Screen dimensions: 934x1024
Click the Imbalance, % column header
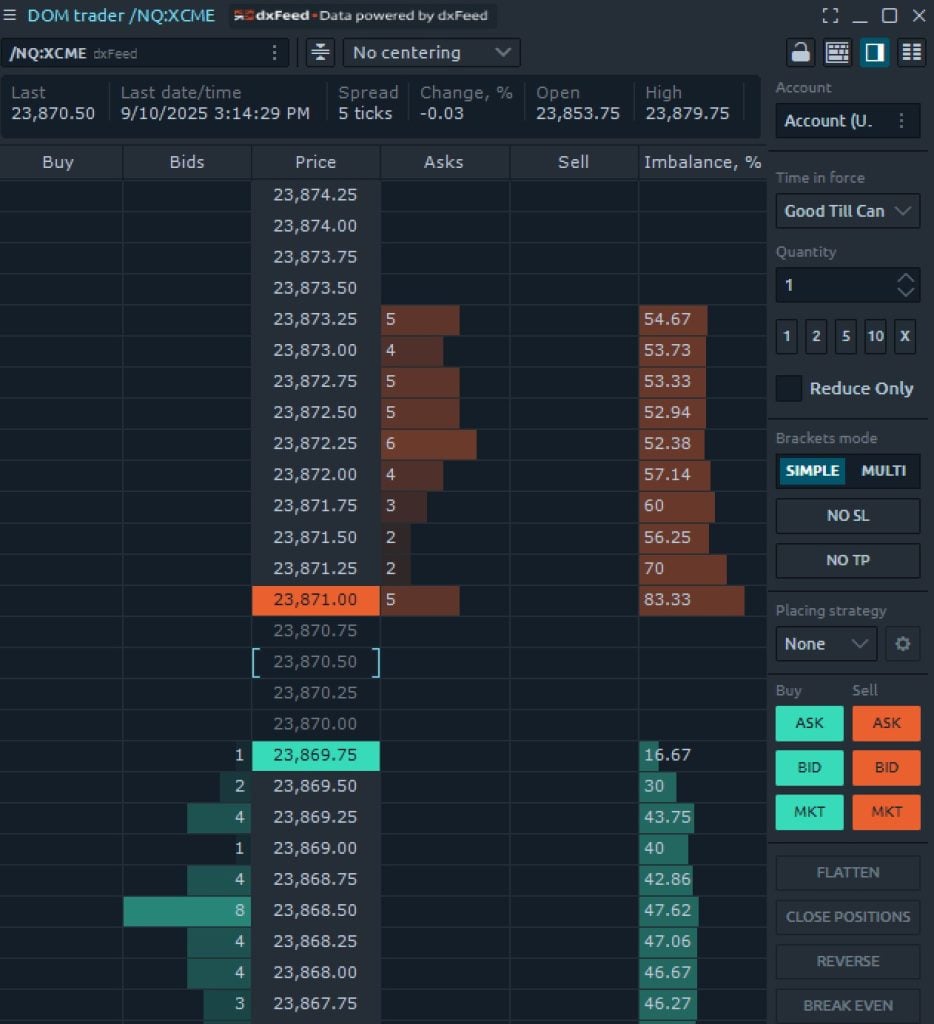pyautogui.click(x=702, y=162)
